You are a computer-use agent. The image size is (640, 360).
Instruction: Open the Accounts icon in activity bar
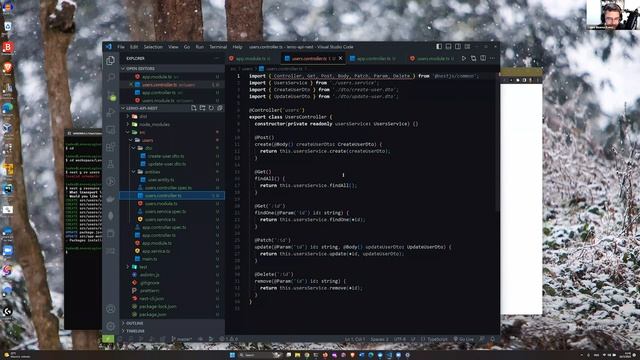(110, 309)
